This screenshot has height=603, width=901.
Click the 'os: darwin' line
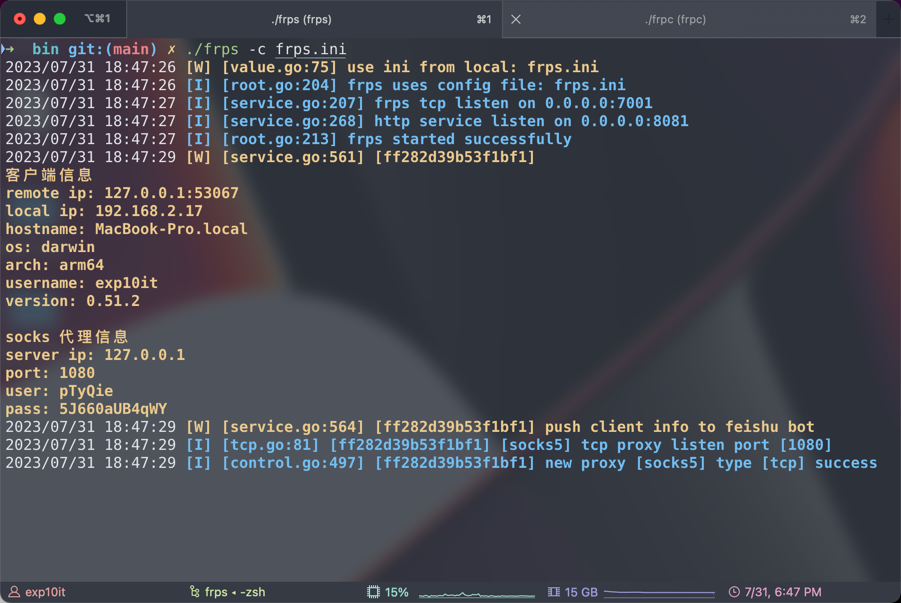[50, 247]
